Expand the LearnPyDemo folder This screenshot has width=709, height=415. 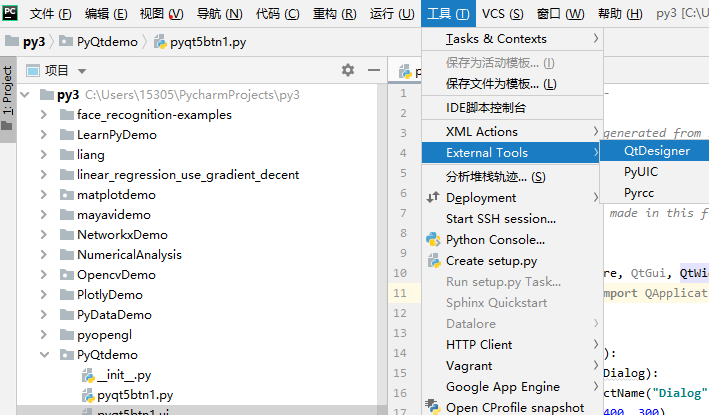pos(43,134)
